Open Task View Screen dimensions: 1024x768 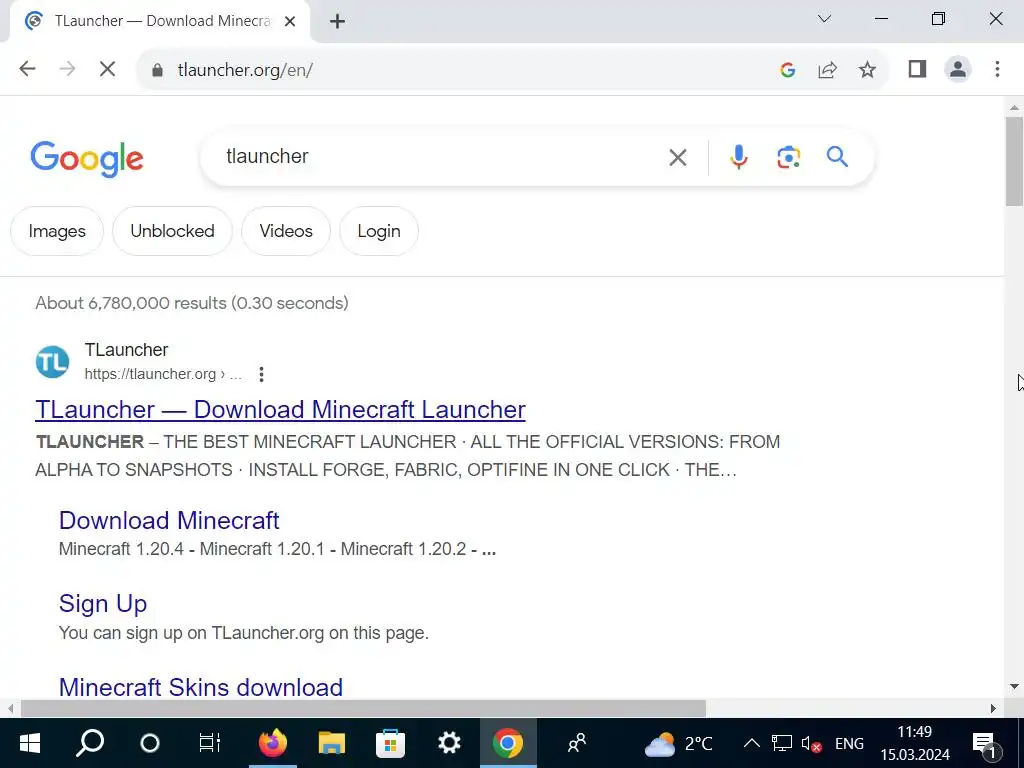210,743
